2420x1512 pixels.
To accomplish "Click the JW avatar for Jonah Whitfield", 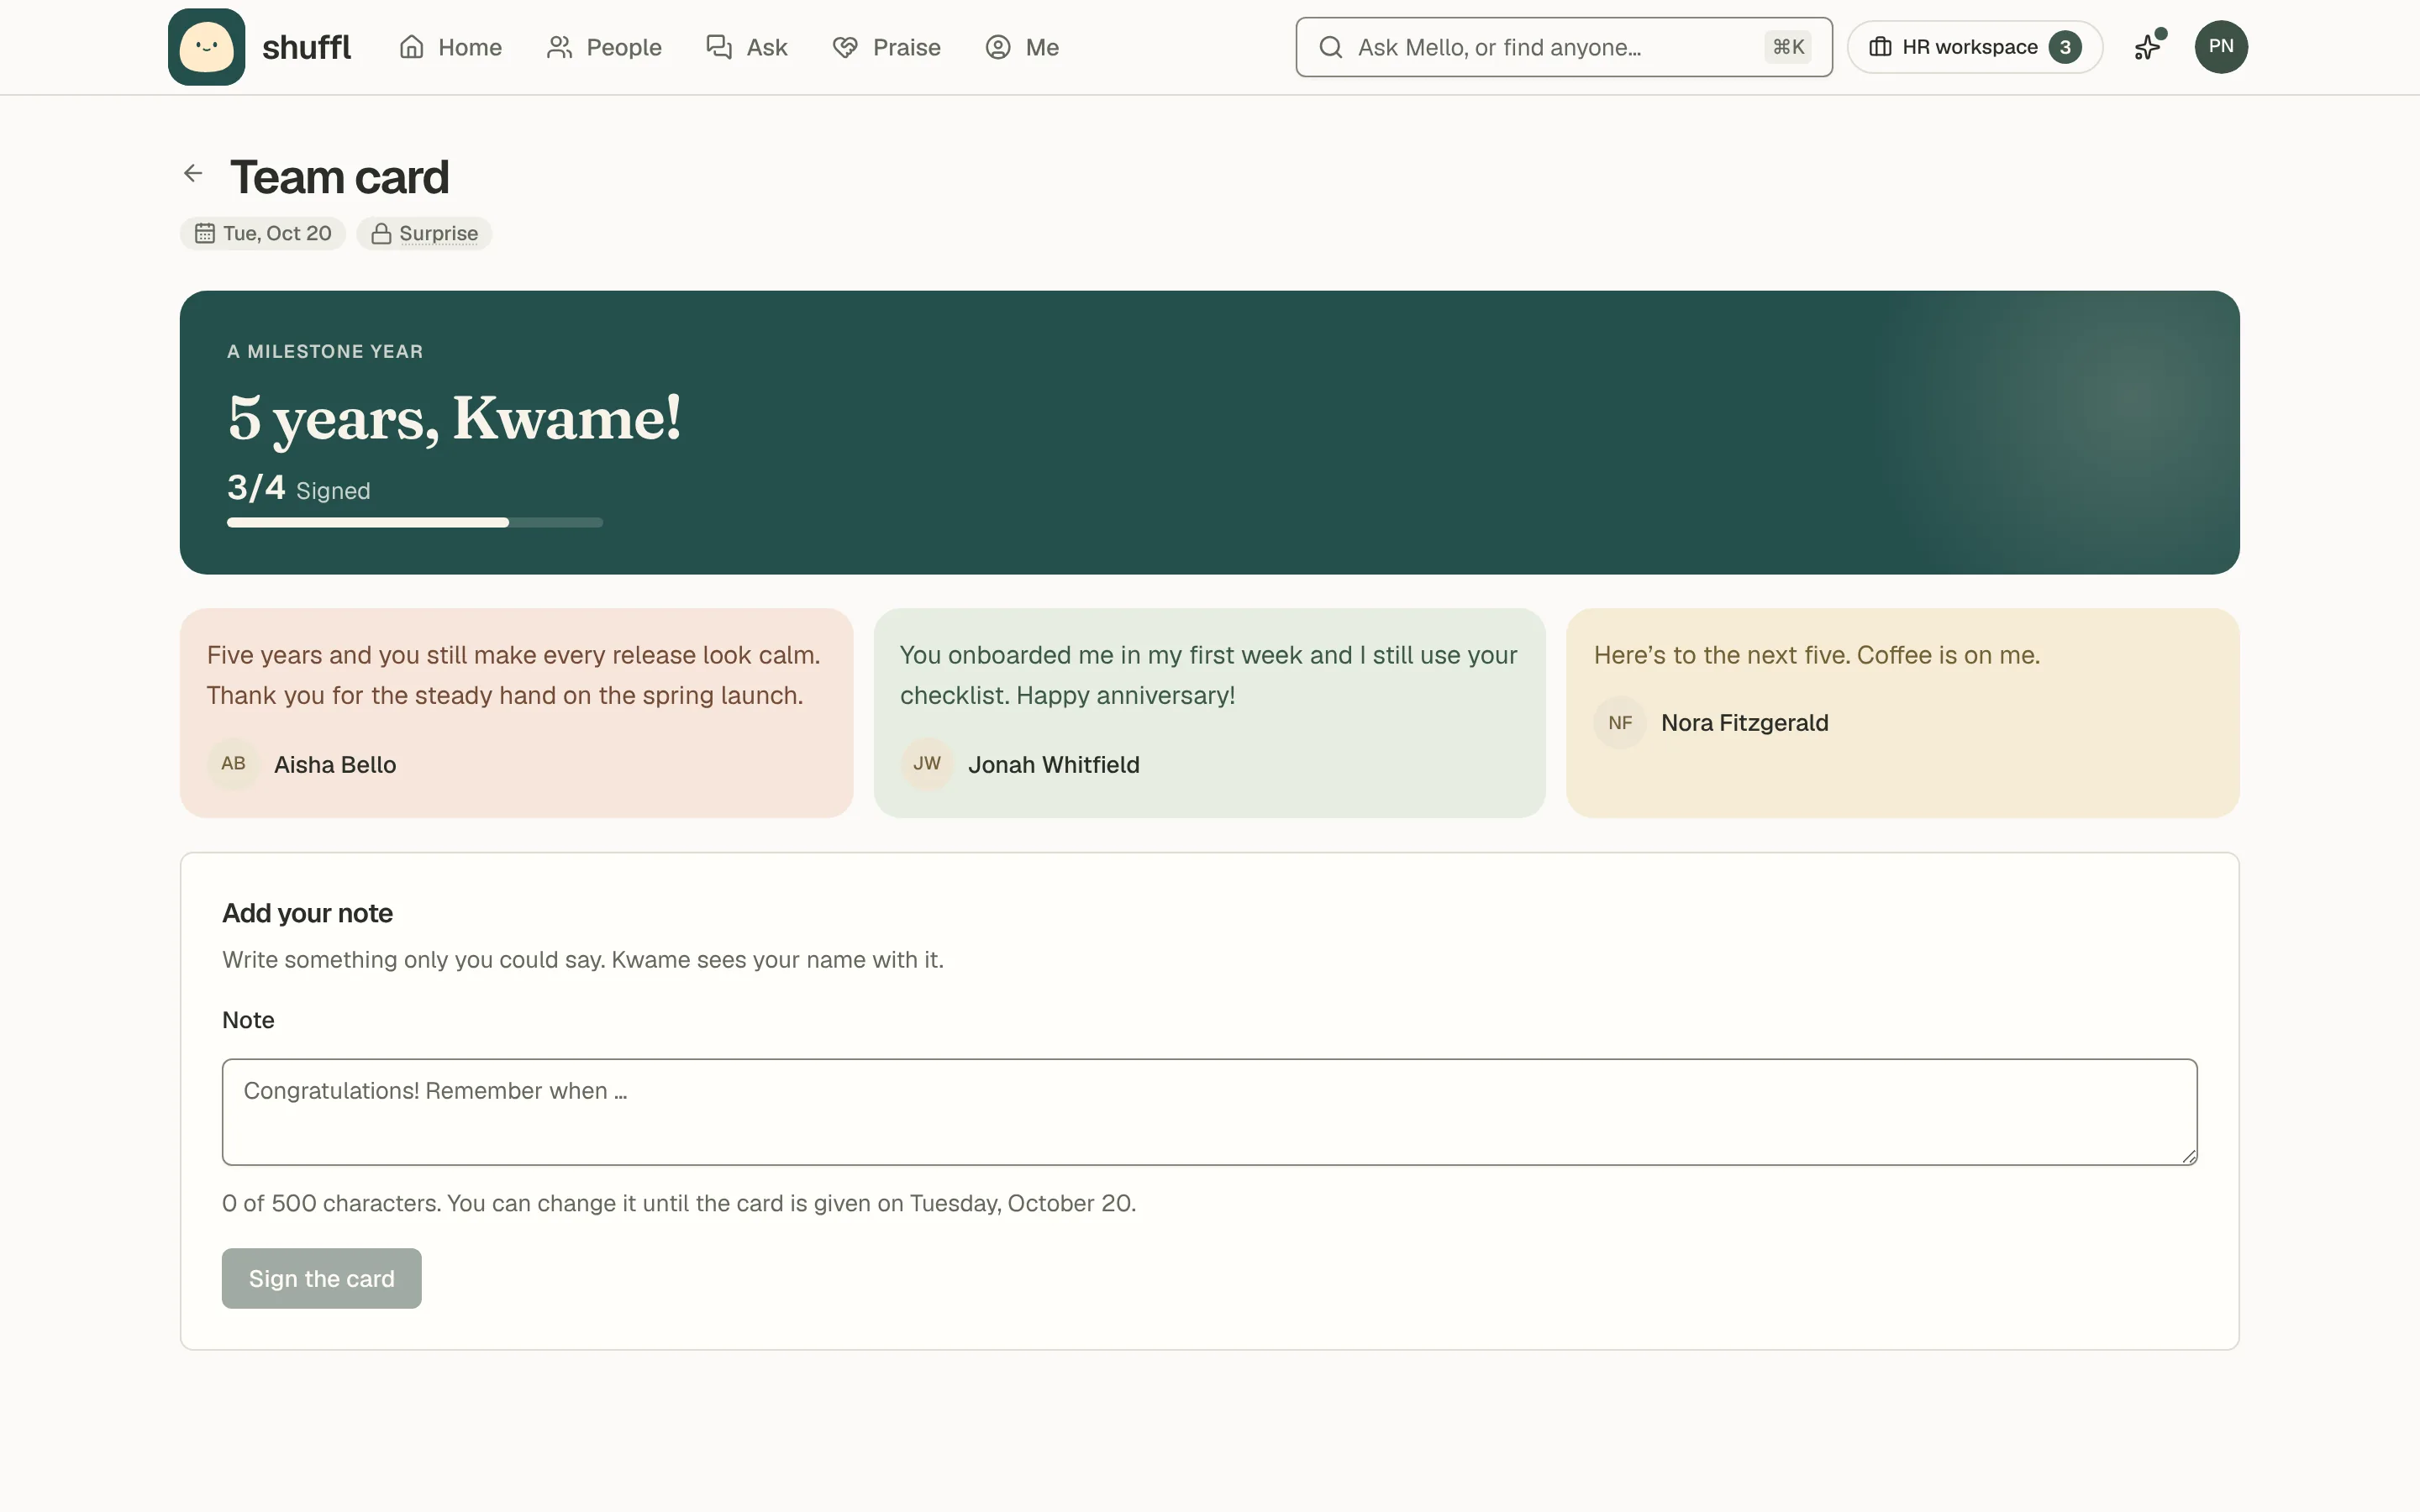I will click(927, 764).
